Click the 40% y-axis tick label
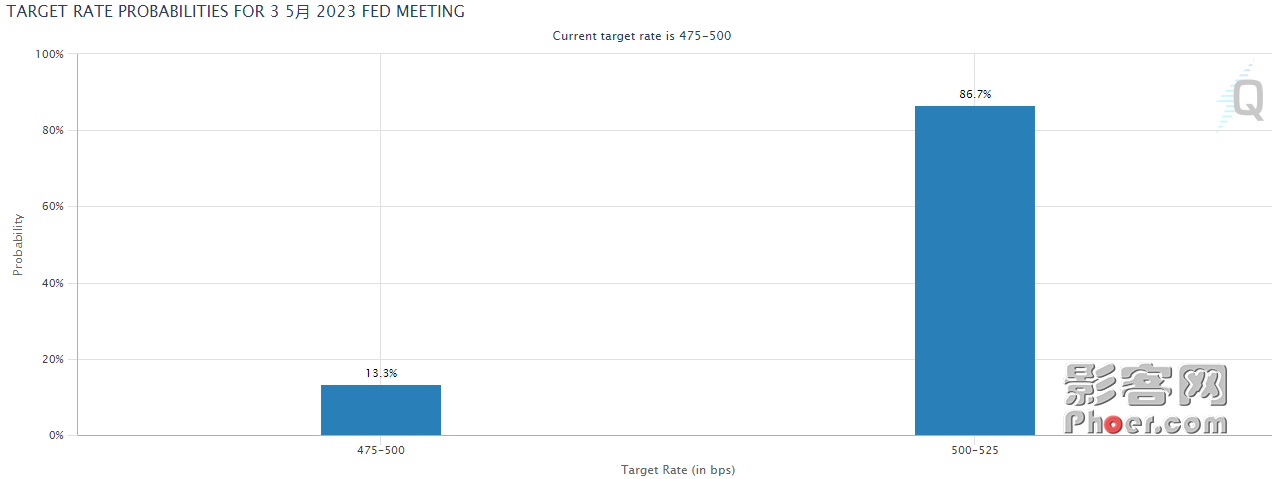This screenshot has width=1272, height=479. 53,283
